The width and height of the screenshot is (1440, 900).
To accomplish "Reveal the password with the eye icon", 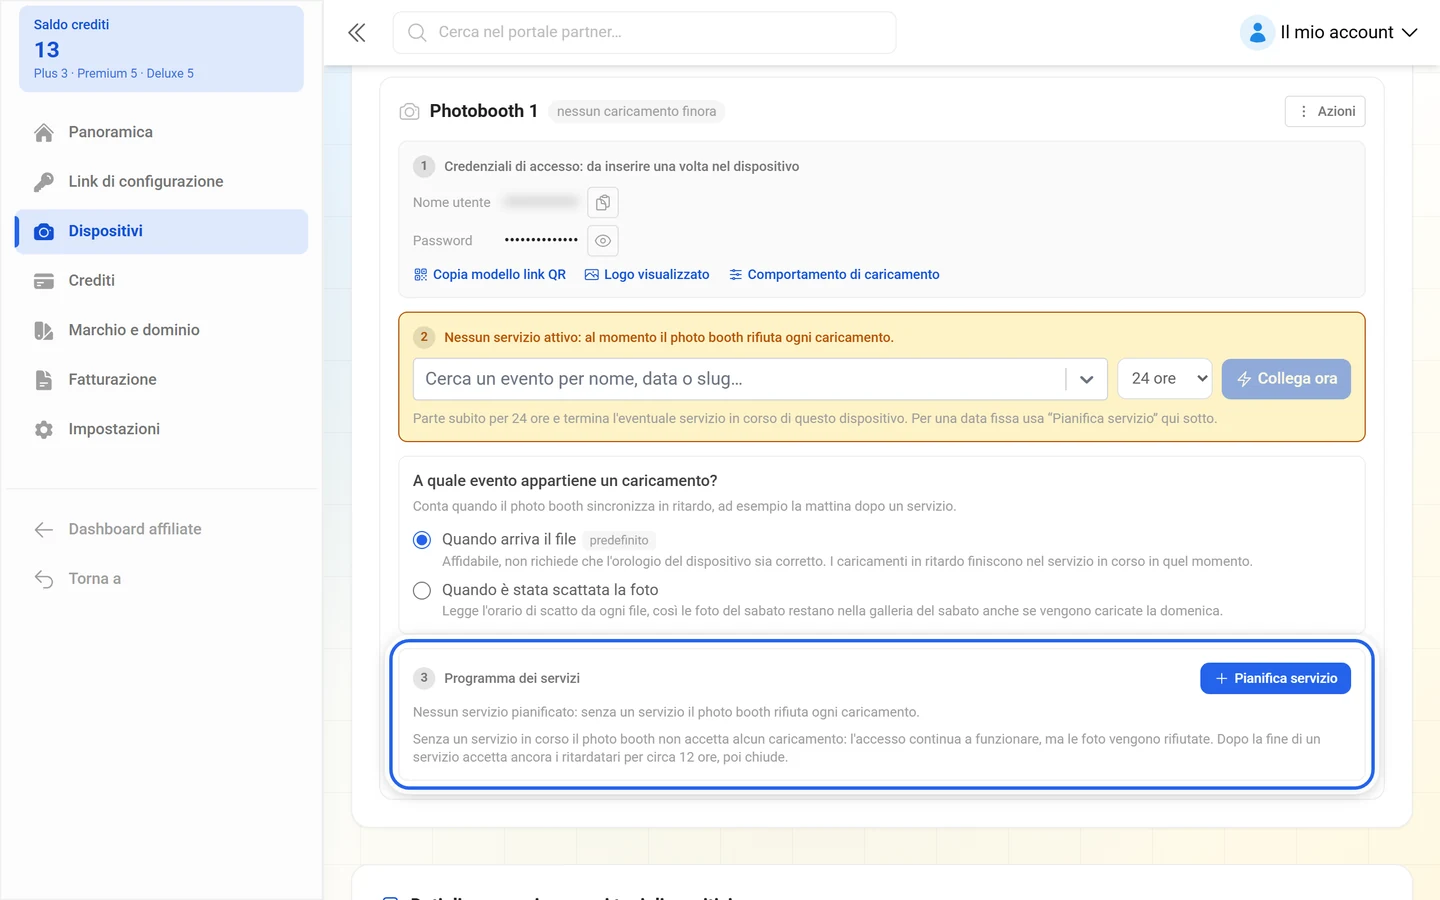I will (603, 241).
